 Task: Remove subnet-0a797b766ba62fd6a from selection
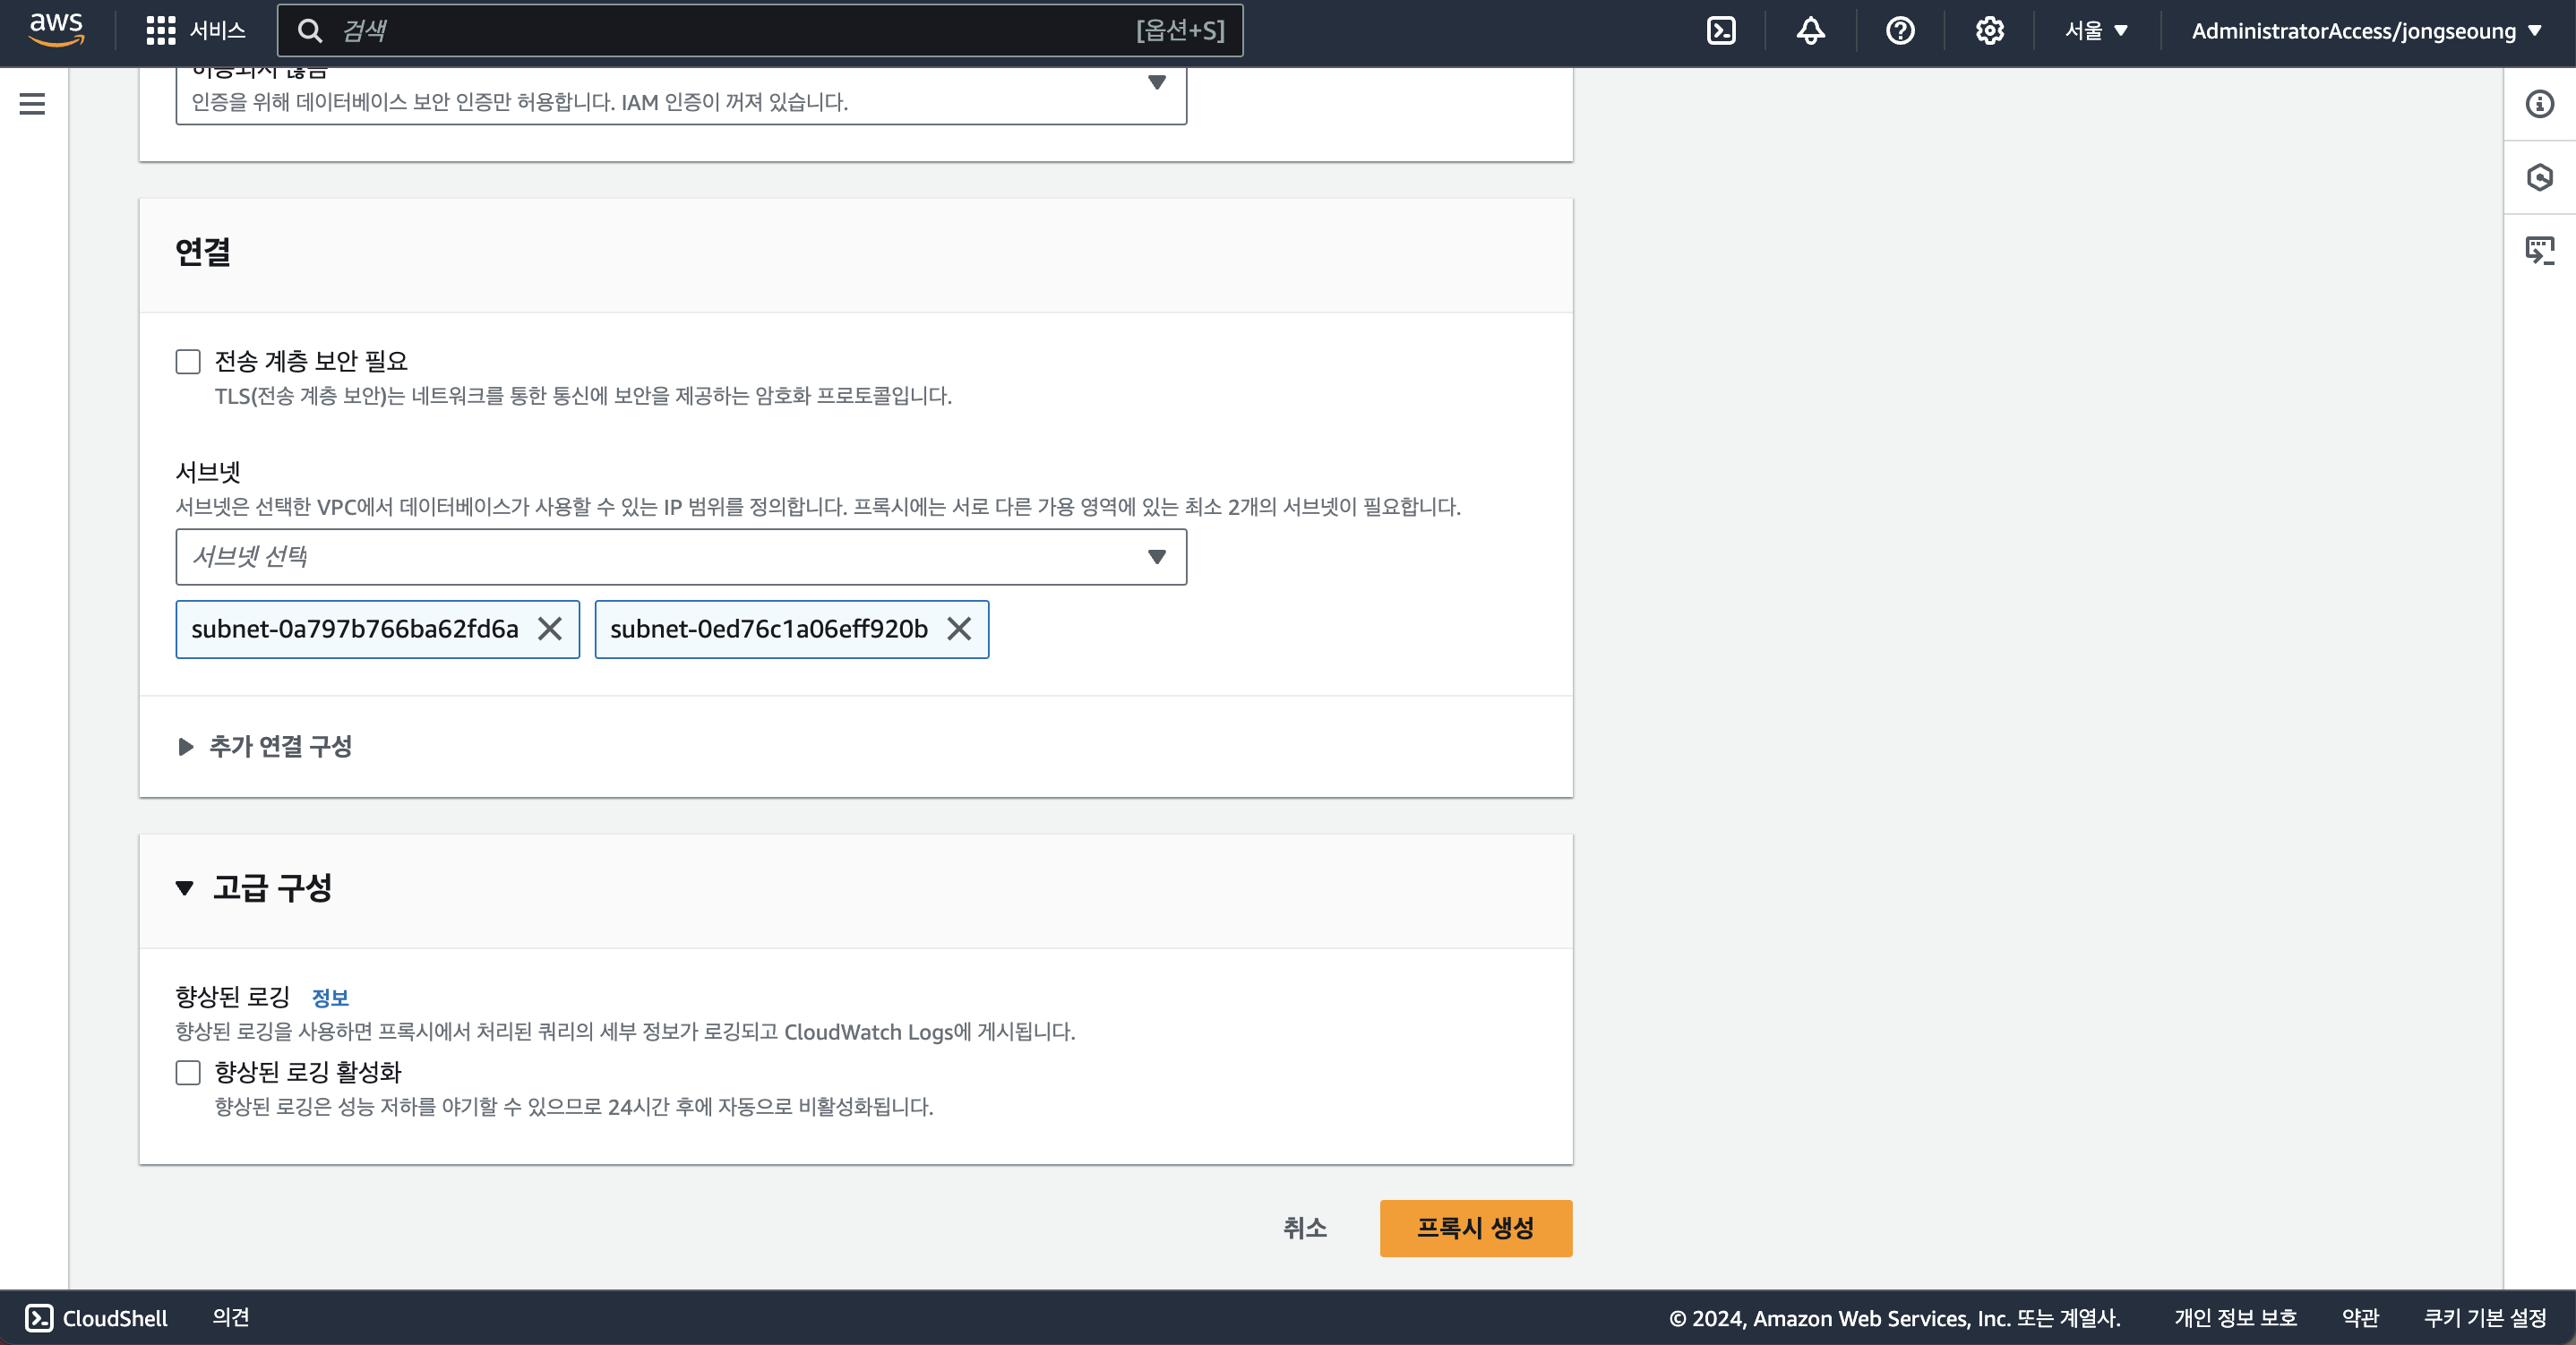(550, 629)
